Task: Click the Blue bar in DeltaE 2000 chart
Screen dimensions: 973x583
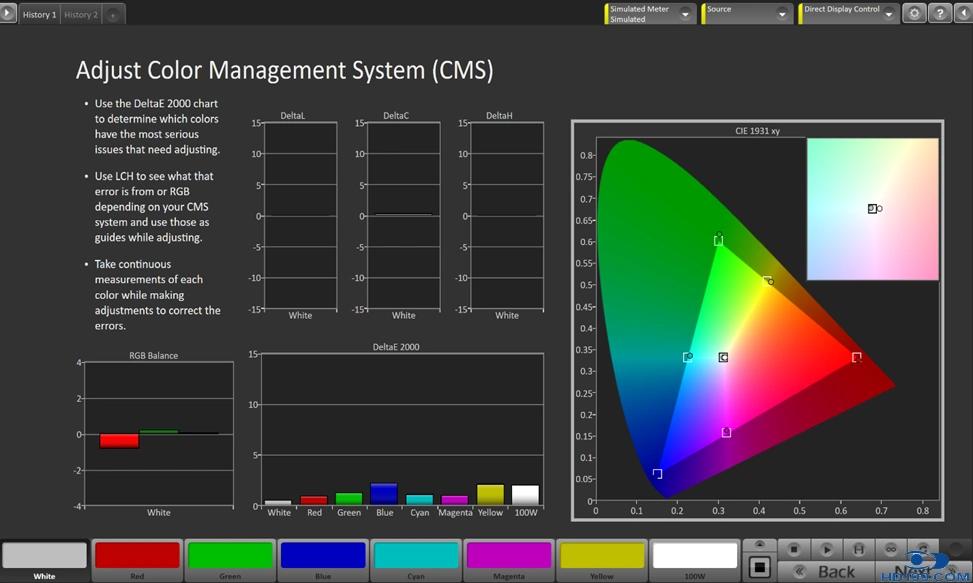Action: 384,494
